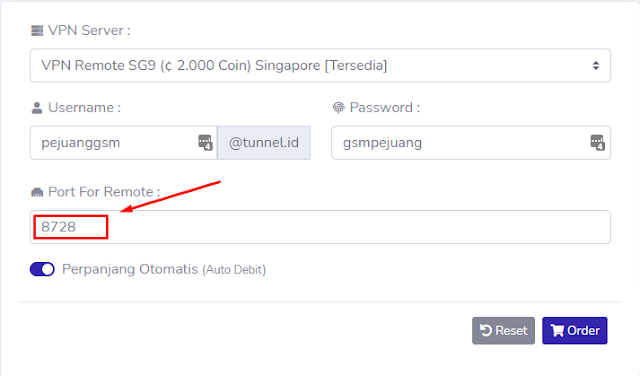The width and height of the screenshot is (640, 376).
Task: Click the @tunnel.id suffix box
Action: [264, 142]
